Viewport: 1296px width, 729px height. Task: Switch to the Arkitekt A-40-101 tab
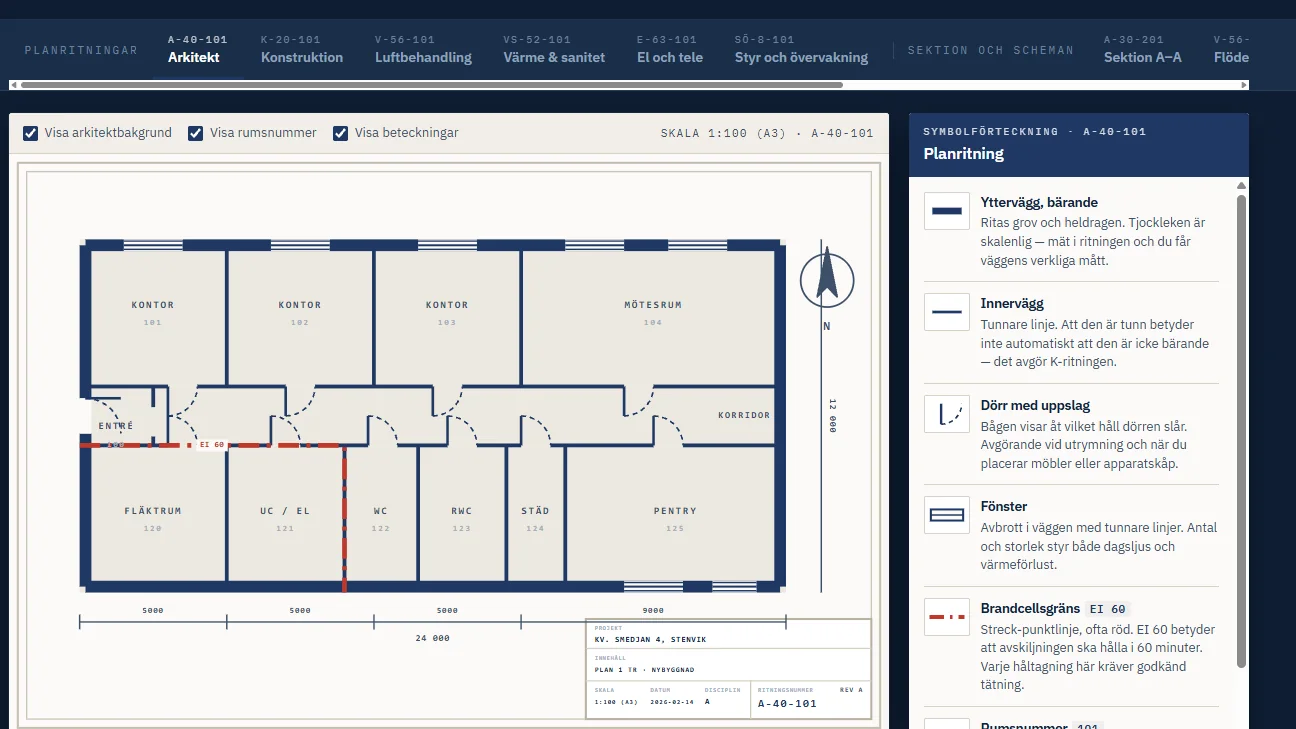coord(198,49)
